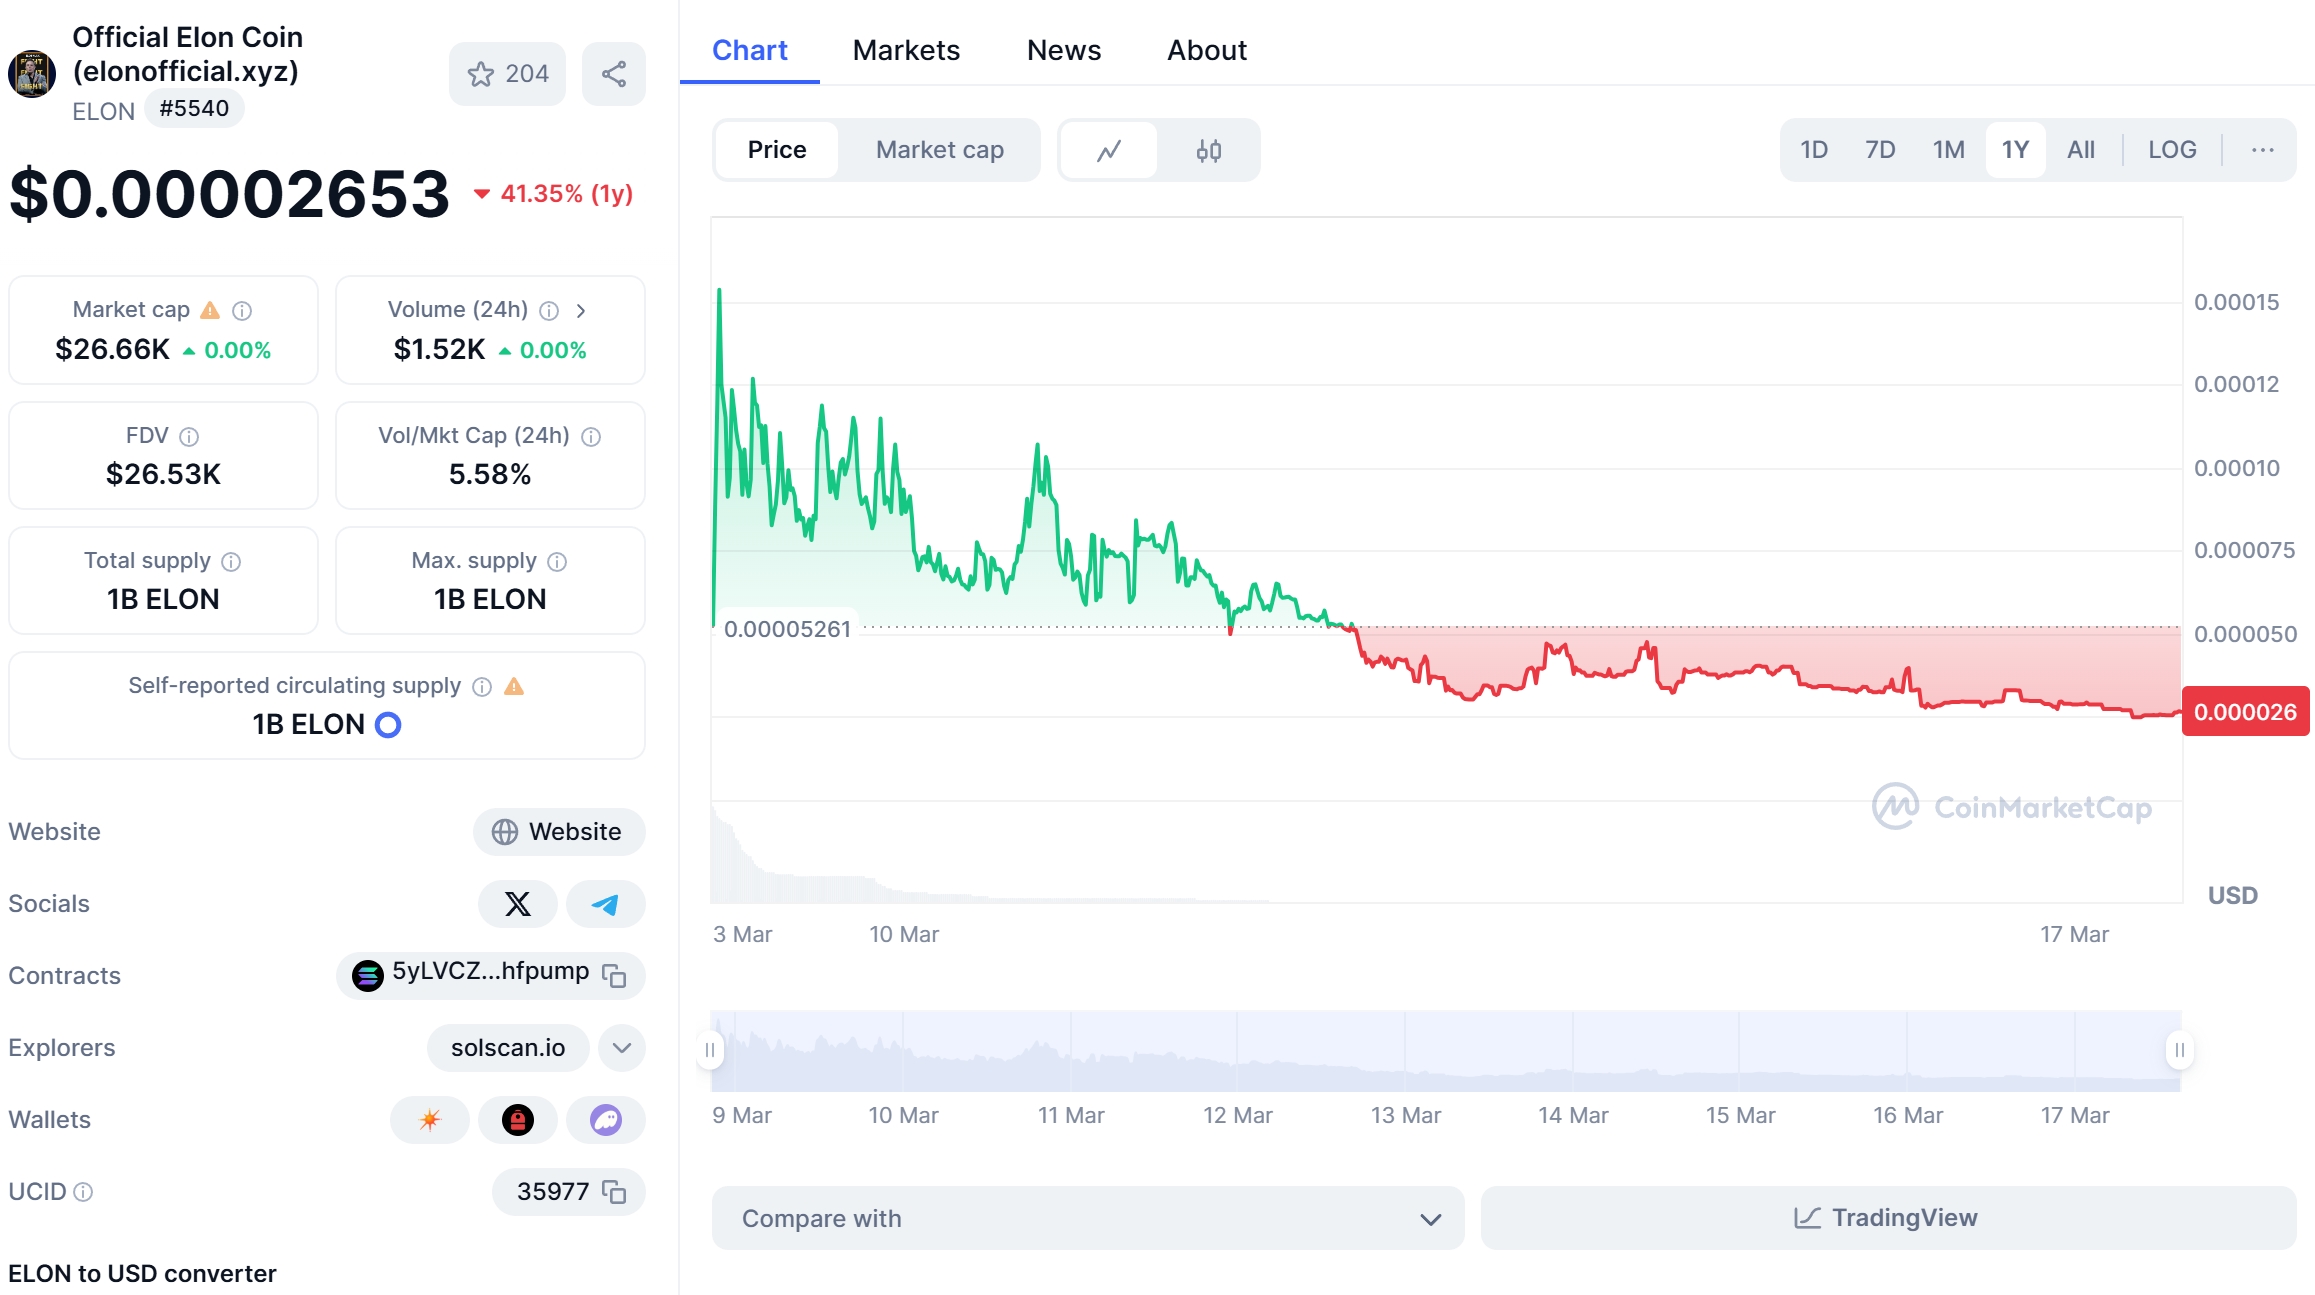Open the Official Elon Coin logo image
Viewport: 2315px width, 1295px height.
click(32, 74)
